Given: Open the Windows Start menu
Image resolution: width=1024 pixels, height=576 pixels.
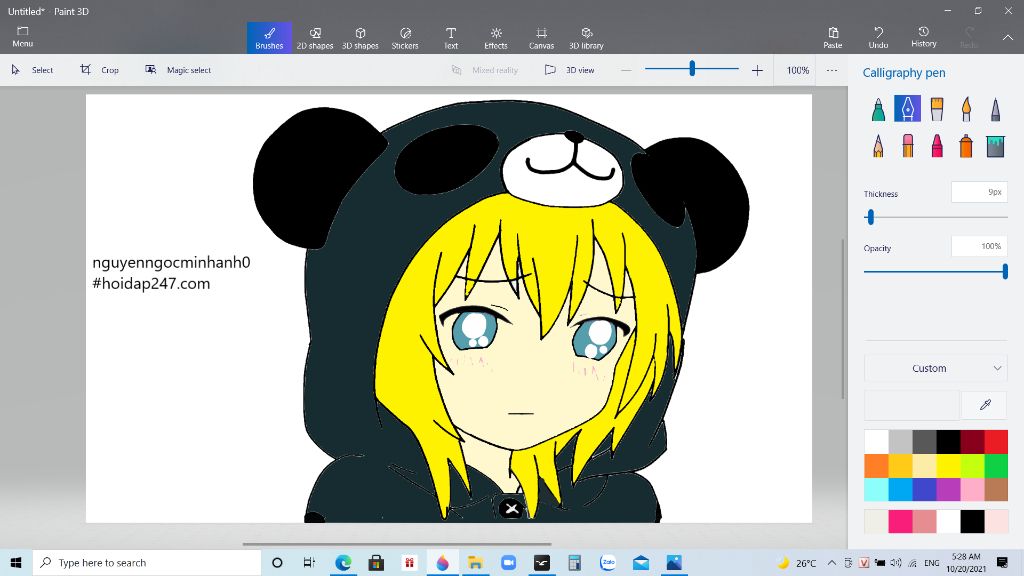Looking at the screenshot, I should pos(16,562).
